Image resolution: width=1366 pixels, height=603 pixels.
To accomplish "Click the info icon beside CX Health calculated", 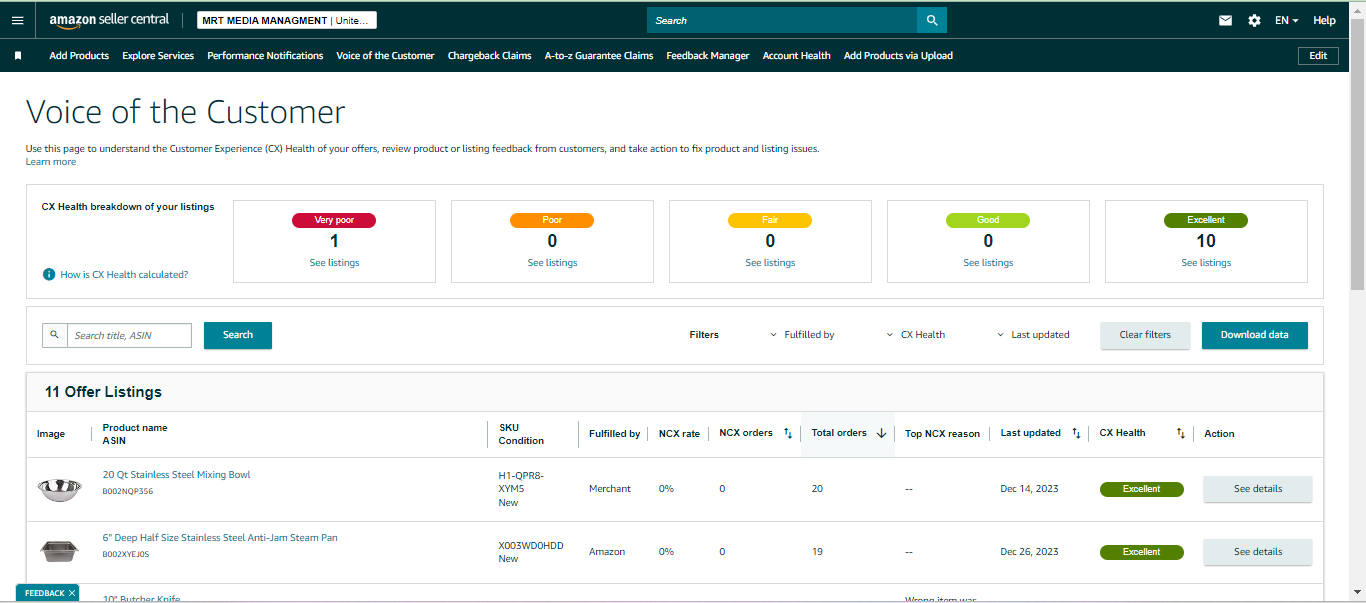I will [48, 274].
